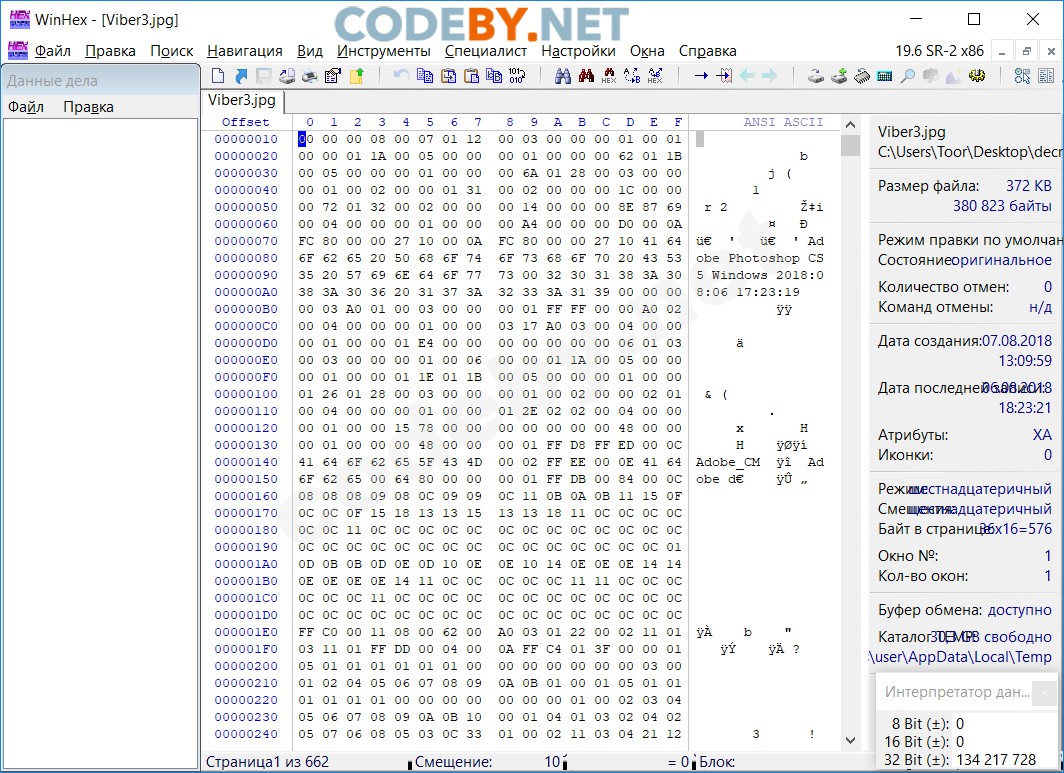Select offset row 00000080
This screenshot has height=773, width=1064.
(246, 258)
